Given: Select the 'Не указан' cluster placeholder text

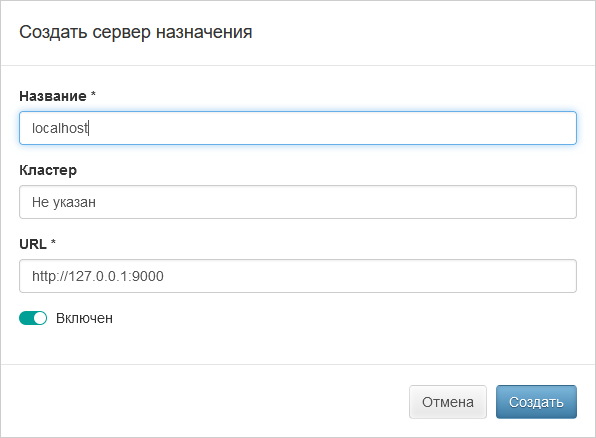Looking at the screenshot, I should 64,202.
